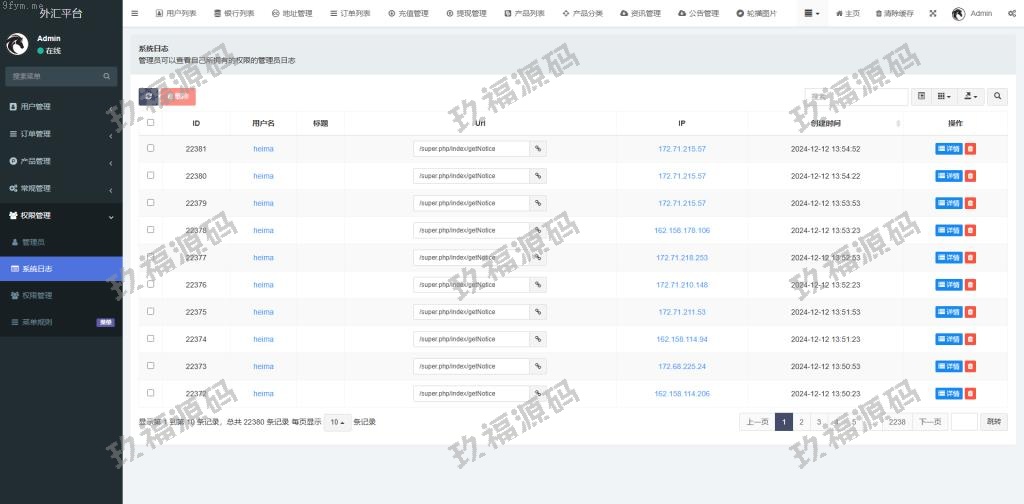Open the page size dropdown showing 10
The image size is (1024, 504).
(337, 422)
